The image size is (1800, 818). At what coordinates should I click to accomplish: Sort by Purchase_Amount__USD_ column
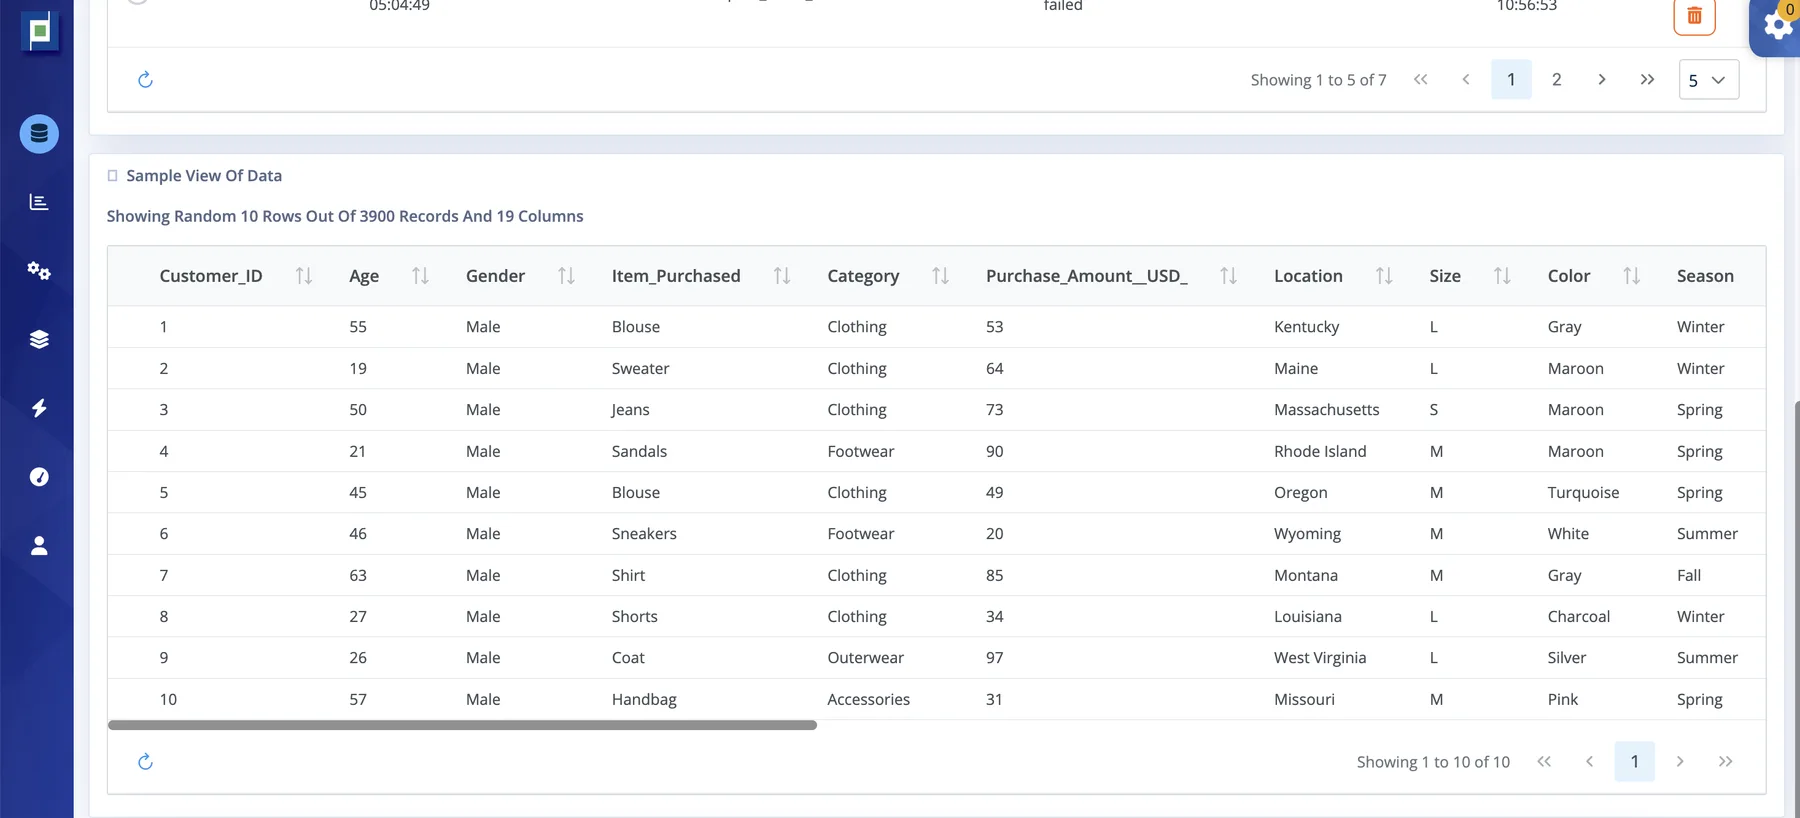[x=1229, y=276]
